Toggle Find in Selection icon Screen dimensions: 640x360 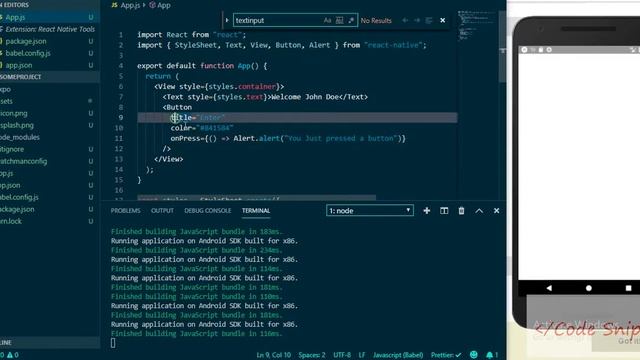429,20
